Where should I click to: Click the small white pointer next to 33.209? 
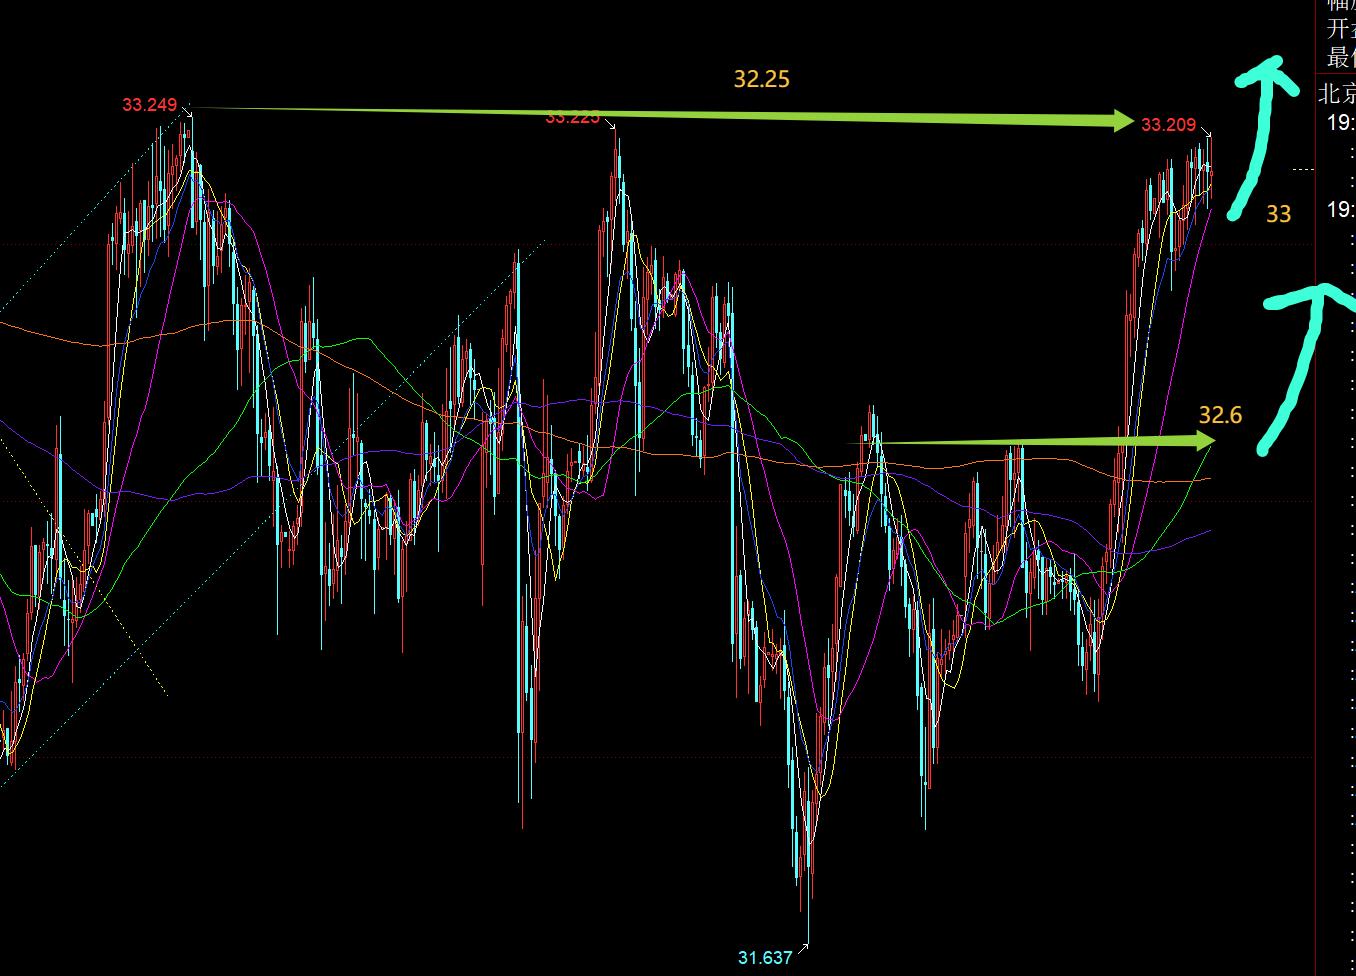1206,131
